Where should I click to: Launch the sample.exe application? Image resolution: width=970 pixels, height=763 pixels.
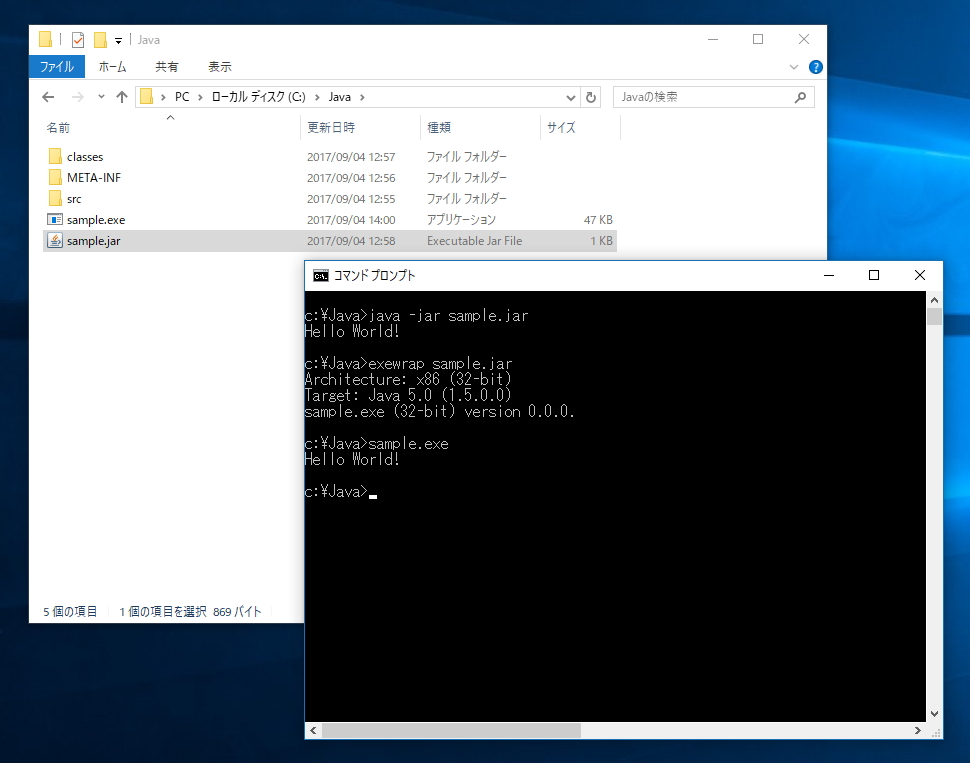pos(95,219)
